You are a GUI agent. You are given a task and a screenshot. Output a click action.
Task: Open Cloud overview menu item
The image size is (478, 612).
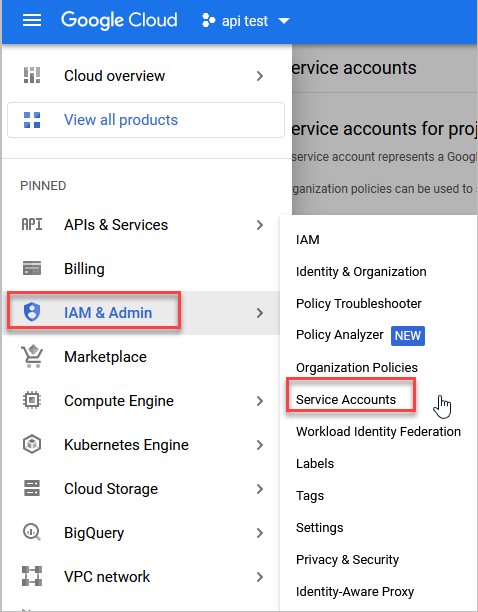(114, 76)
